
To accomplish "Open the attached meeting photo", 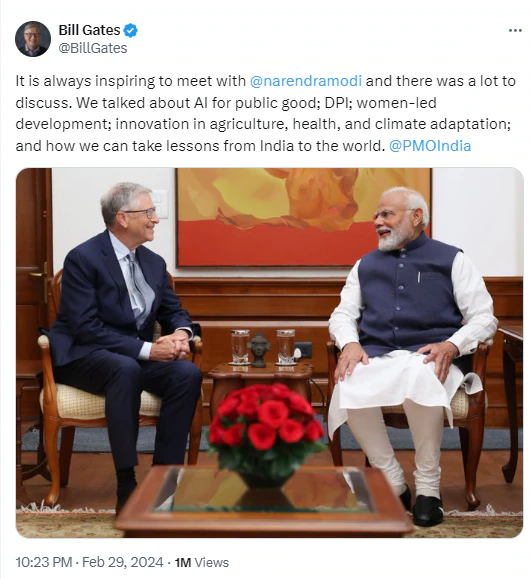I will click(x=269, y=353).
